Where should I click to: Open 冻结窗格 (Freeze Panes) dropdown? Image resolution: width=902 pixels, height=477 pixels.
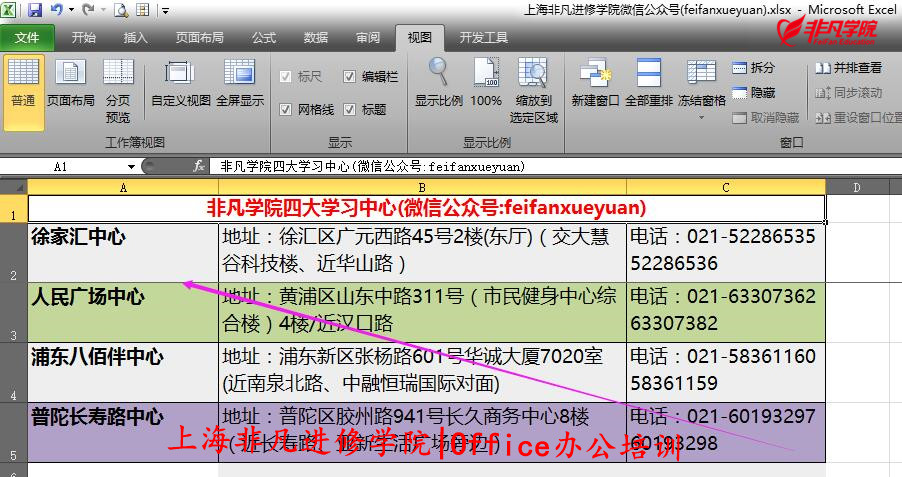click(x=702, y=90)
